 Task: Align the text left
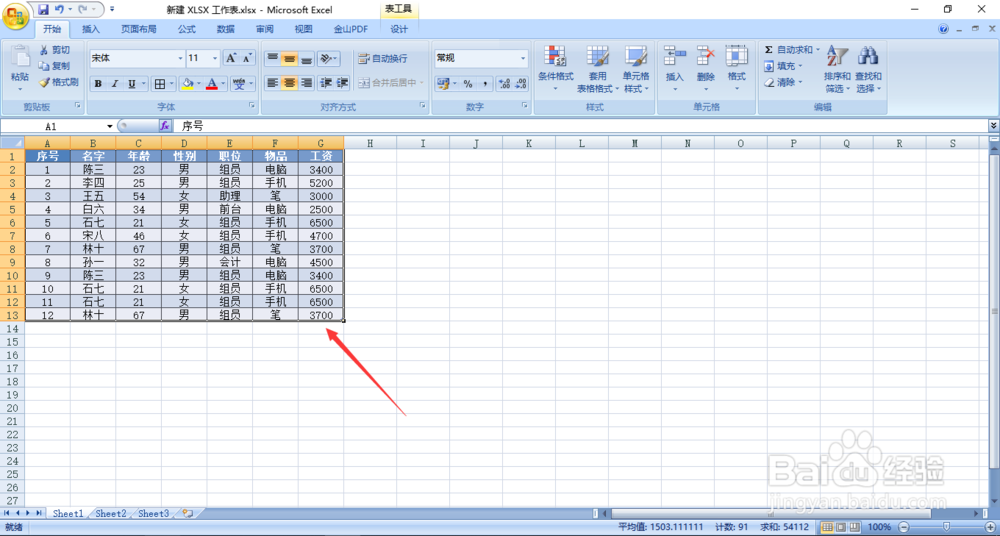coord(272,83)
